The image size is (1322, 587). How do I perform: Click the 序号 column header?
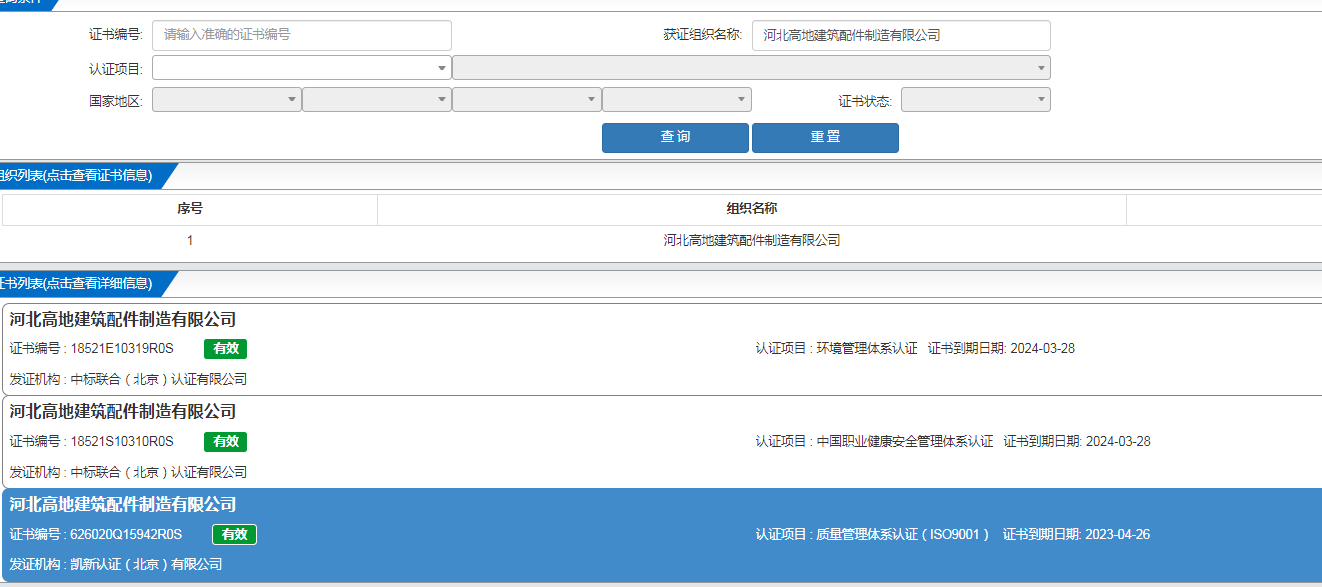(x=190, y=209)
